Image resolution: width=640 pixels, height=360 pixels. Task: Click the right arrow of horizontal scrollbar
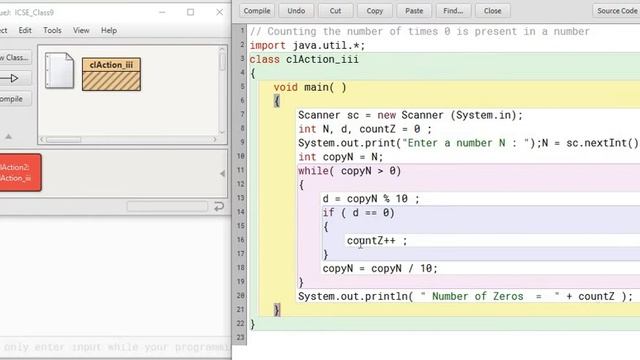[x=215, y=140]
